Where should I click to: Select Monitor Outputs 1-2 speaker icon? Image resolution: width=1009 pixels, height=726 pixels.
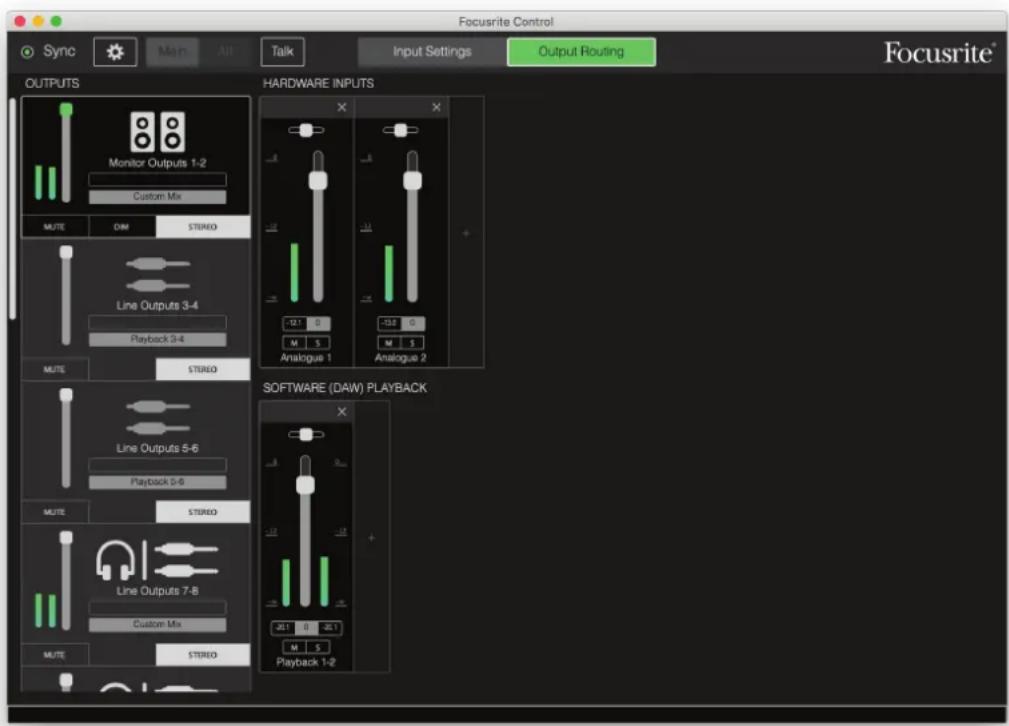point(158,131)
